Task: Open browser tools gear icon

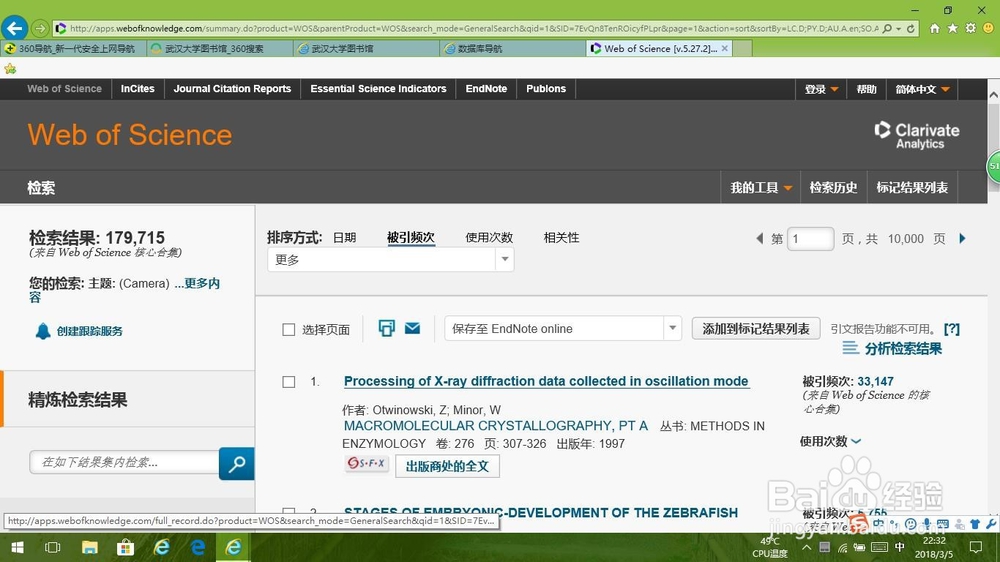Action: click(x=971, y=29)
